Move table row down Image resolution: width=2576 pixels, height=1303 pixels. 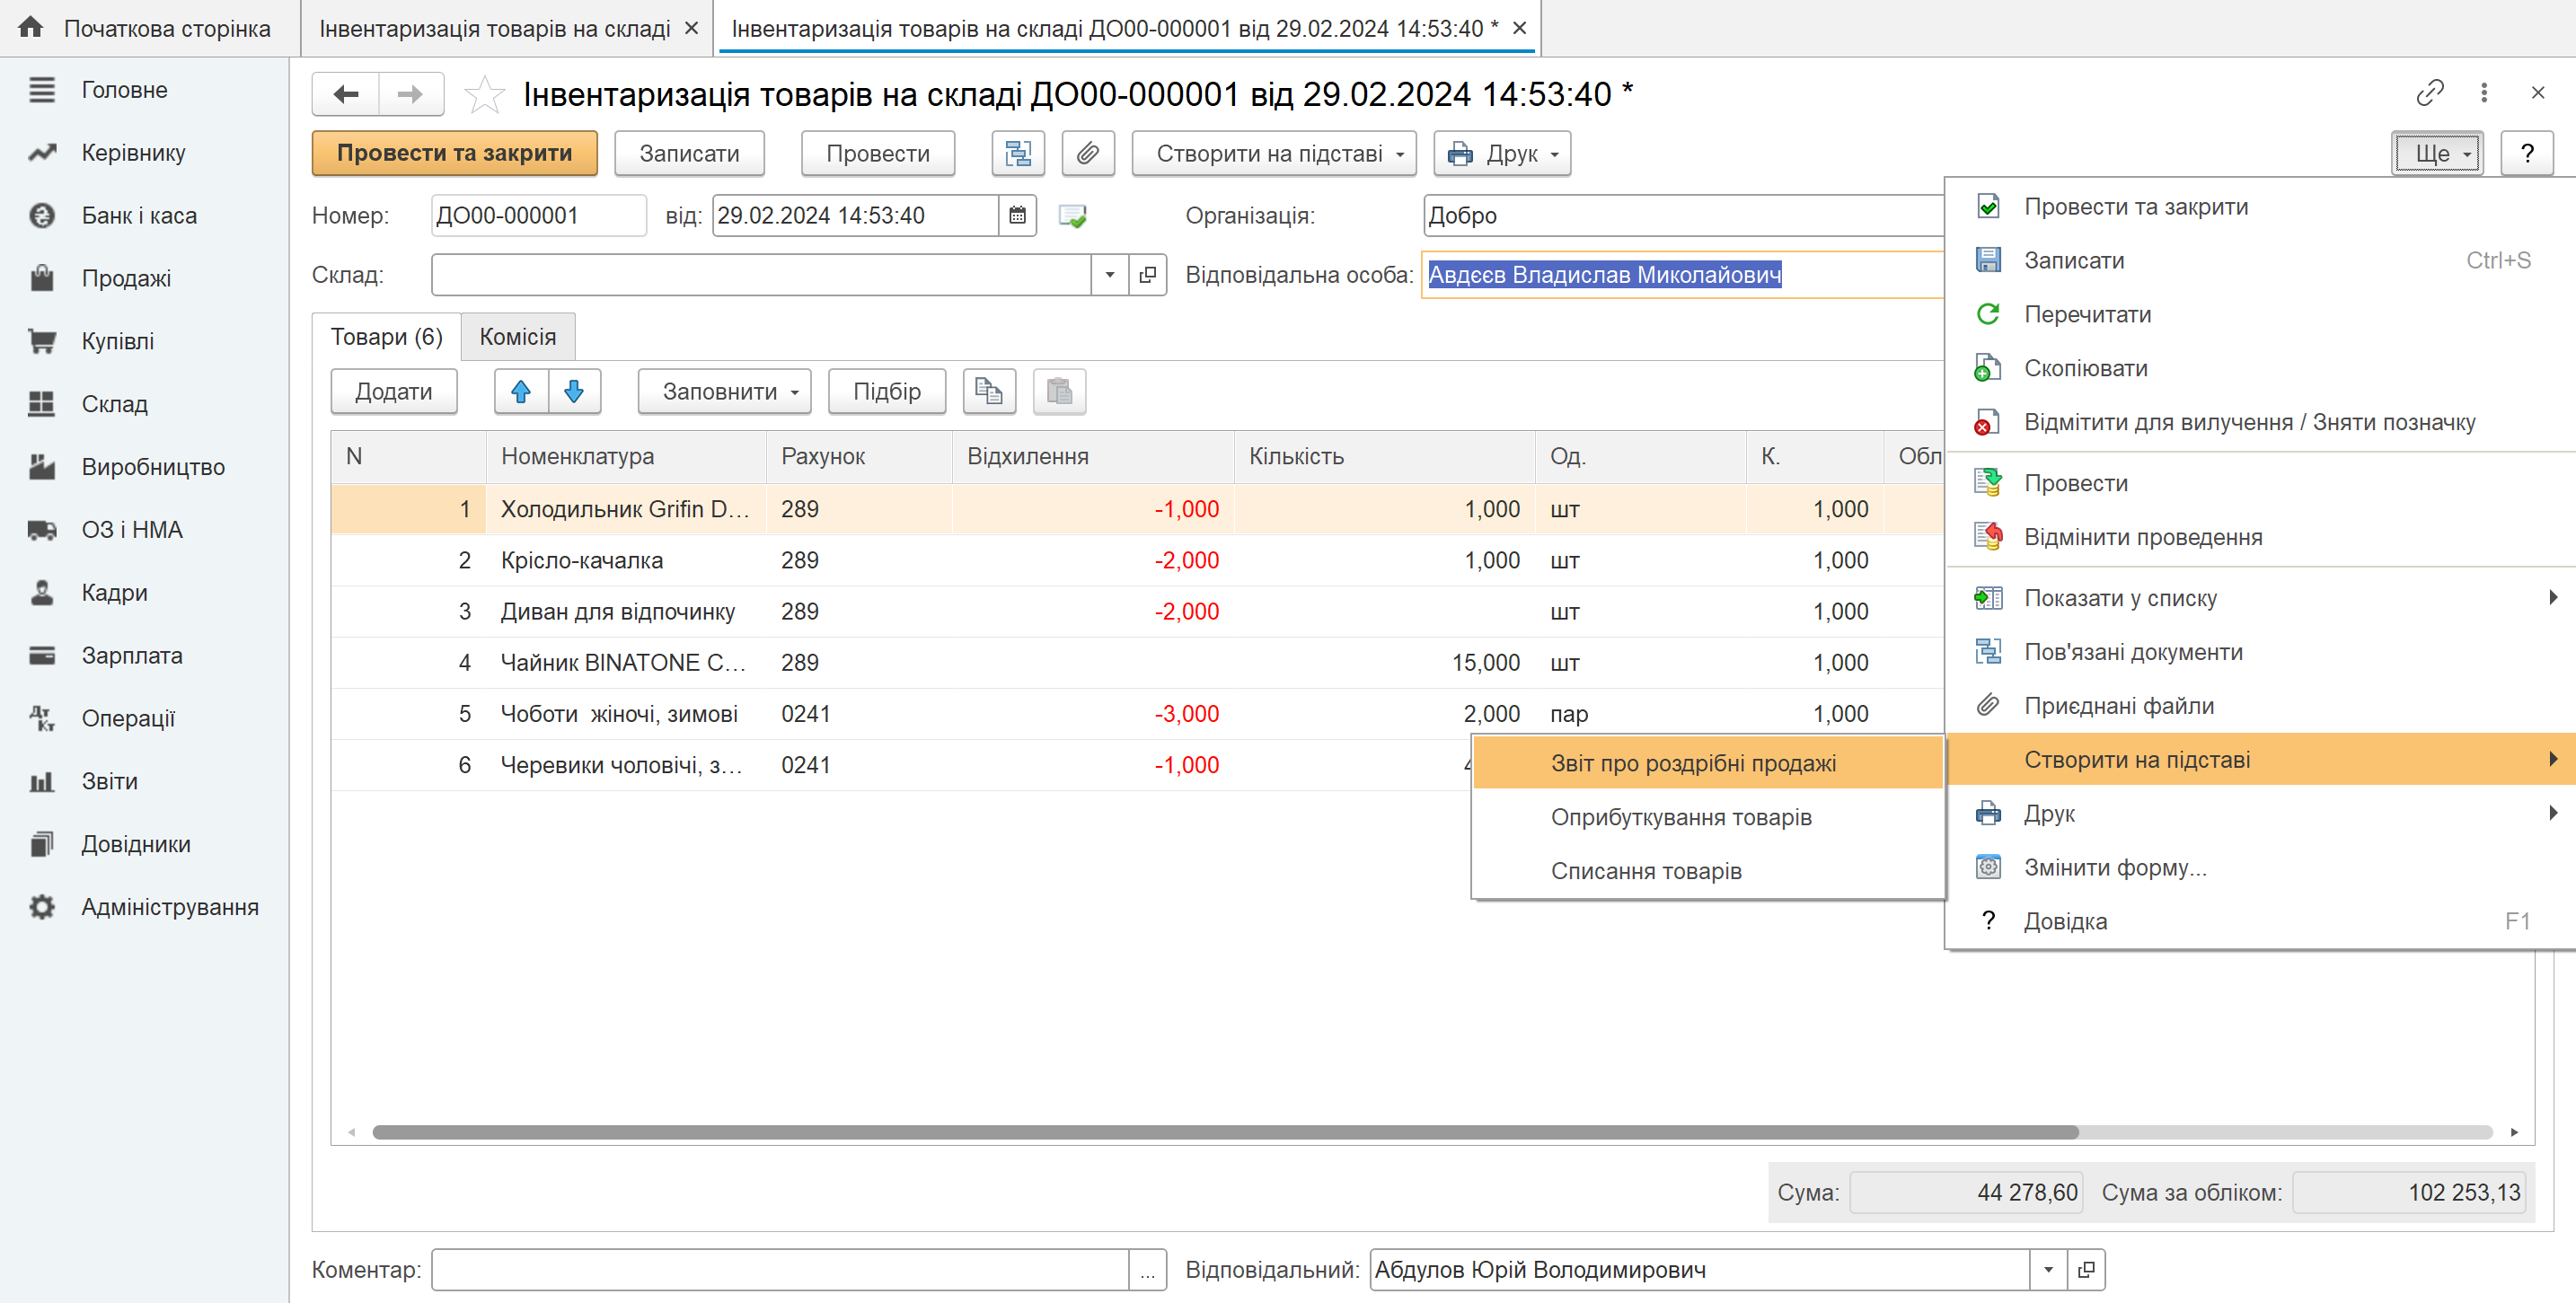click(x=574, y=392)
